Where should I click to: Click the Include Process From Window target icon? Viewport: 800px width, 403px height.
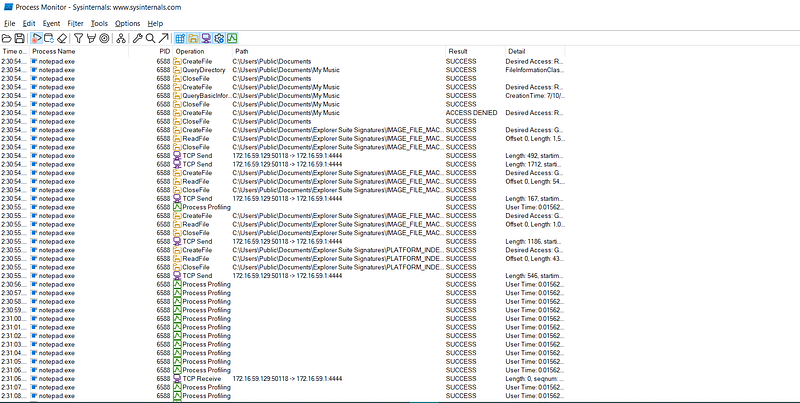pyautogui.click(x=104, y=38)
